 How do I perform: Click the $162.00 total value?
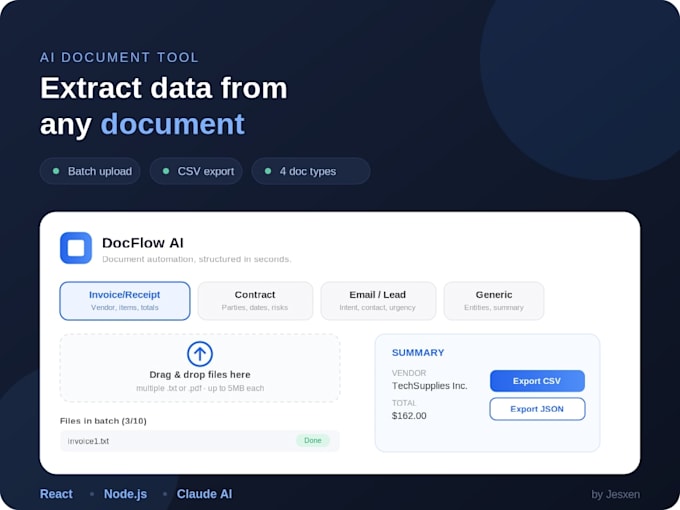[409, 415]
